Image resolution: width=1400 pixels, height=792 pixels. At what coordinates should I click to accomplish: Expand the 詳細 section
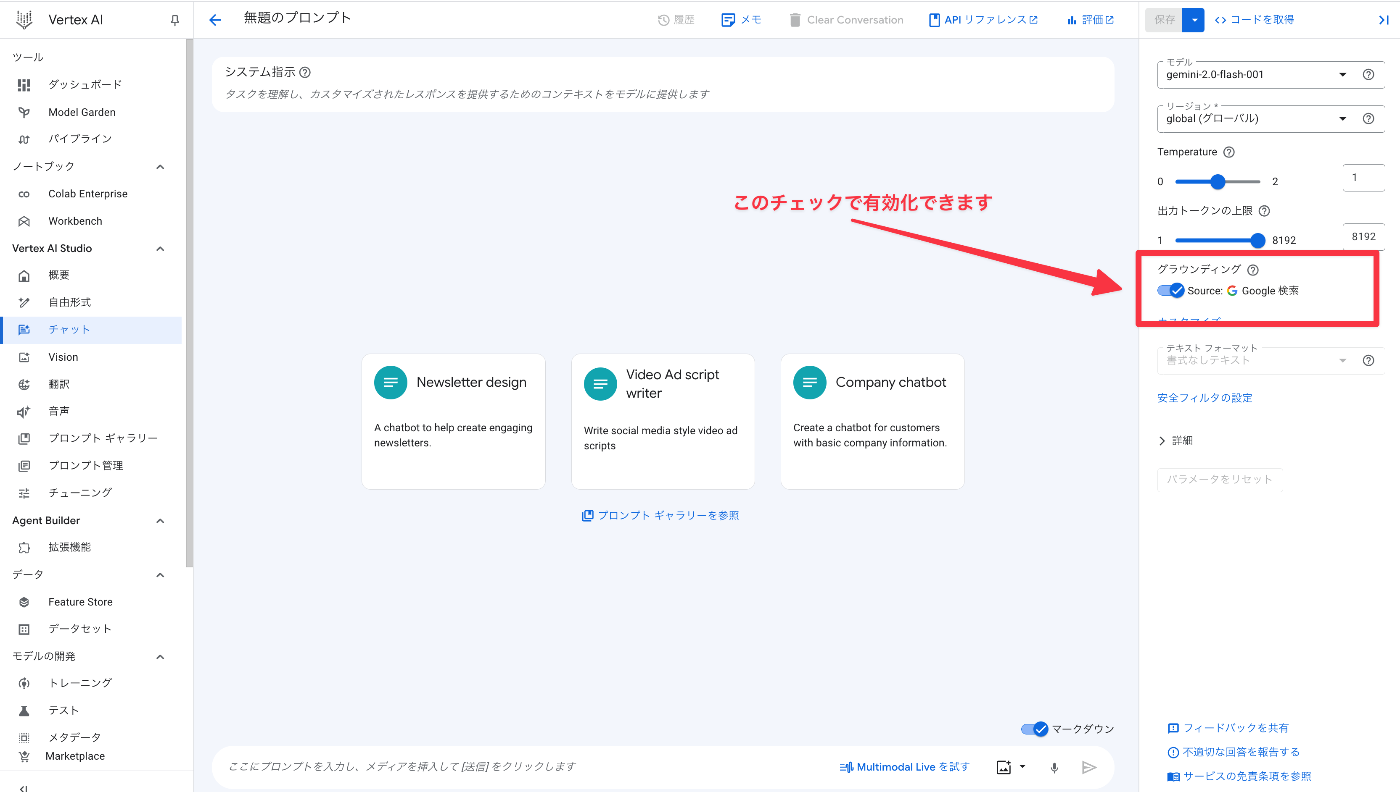[1175, 441]
